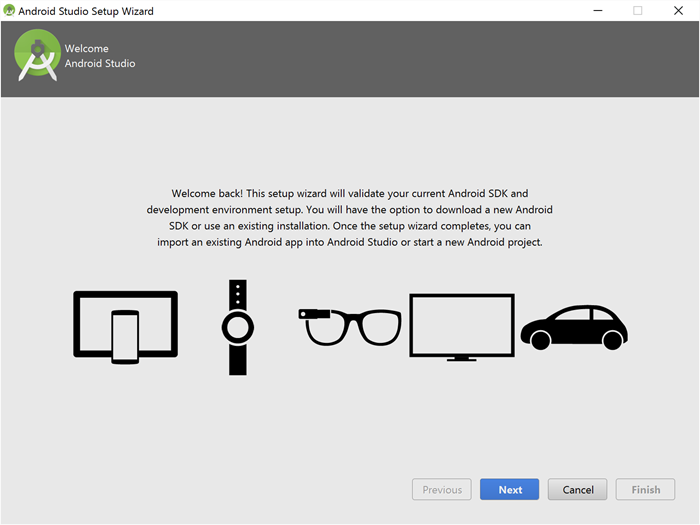700x525 pixels.
Task: Click the small Android Studio title bar icon
Action: point(9,10)
